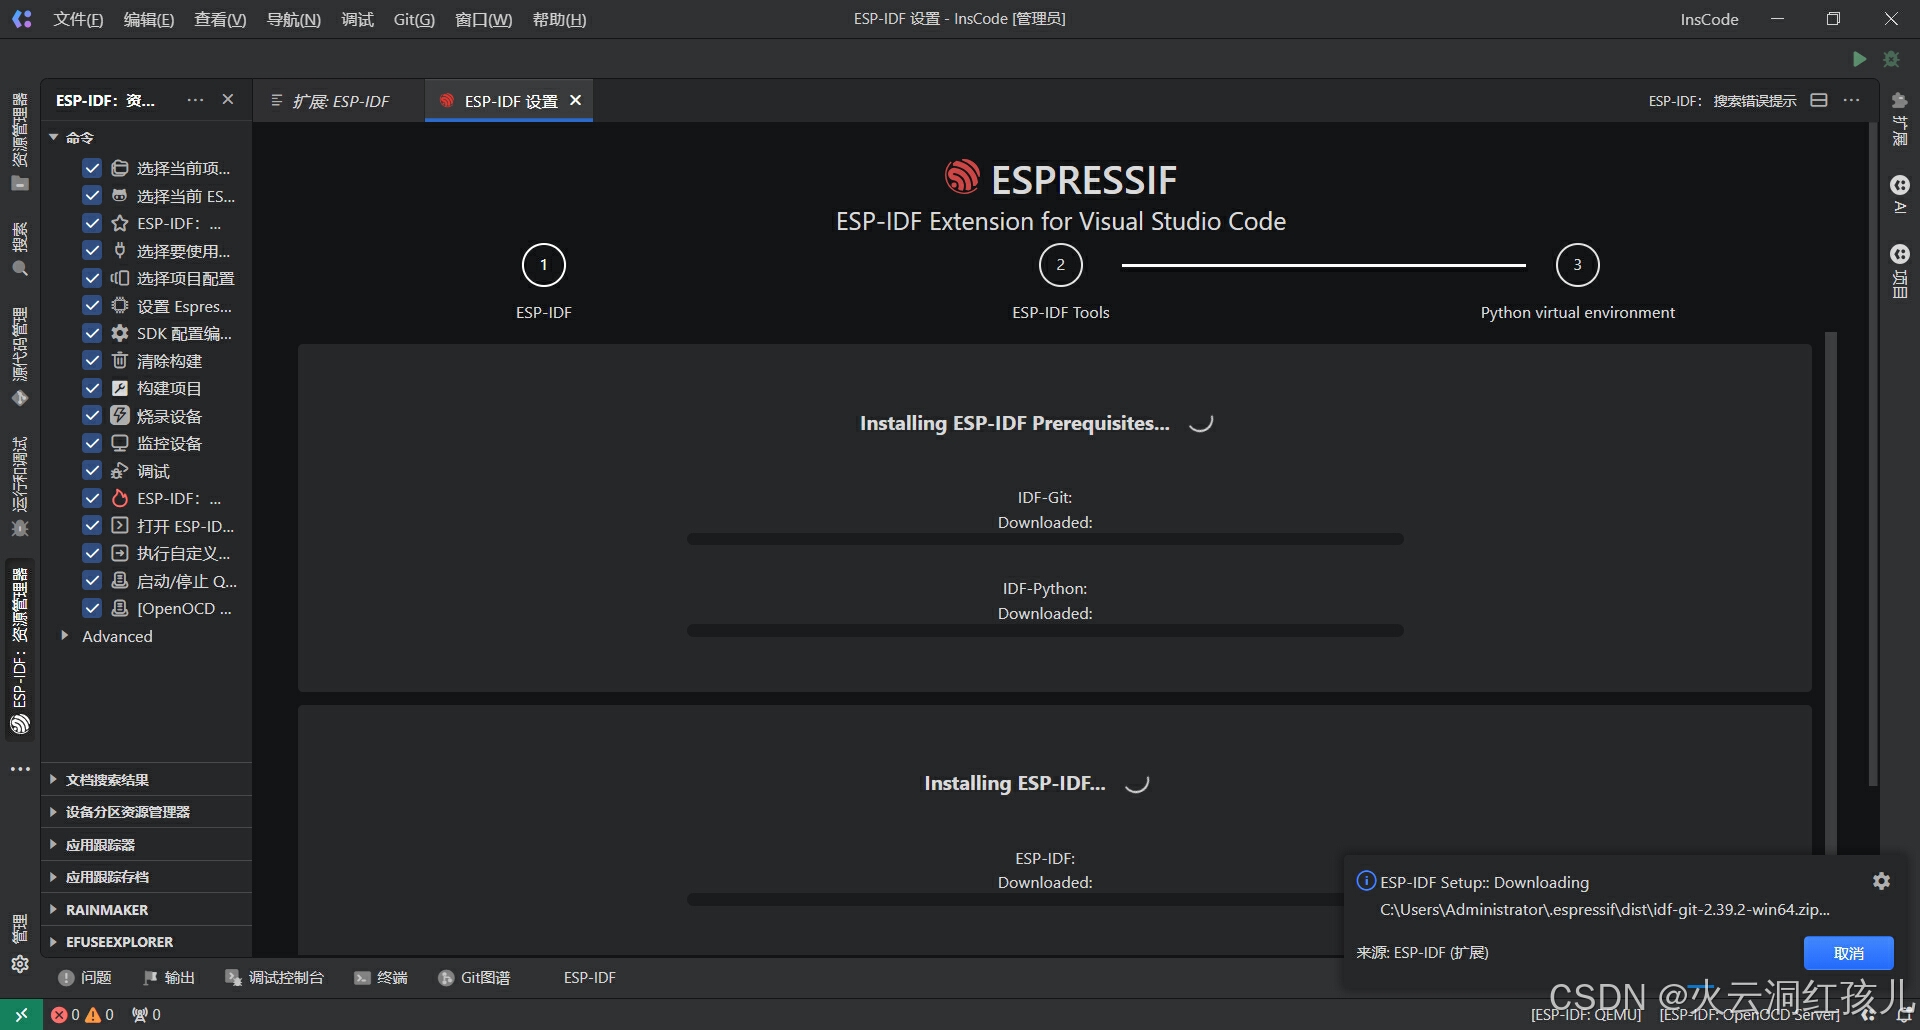Click errors and warnings count in status bar
The height and width of the screenshot is (1030, 1920).
pyautogui.click(x=82, y=1014)
